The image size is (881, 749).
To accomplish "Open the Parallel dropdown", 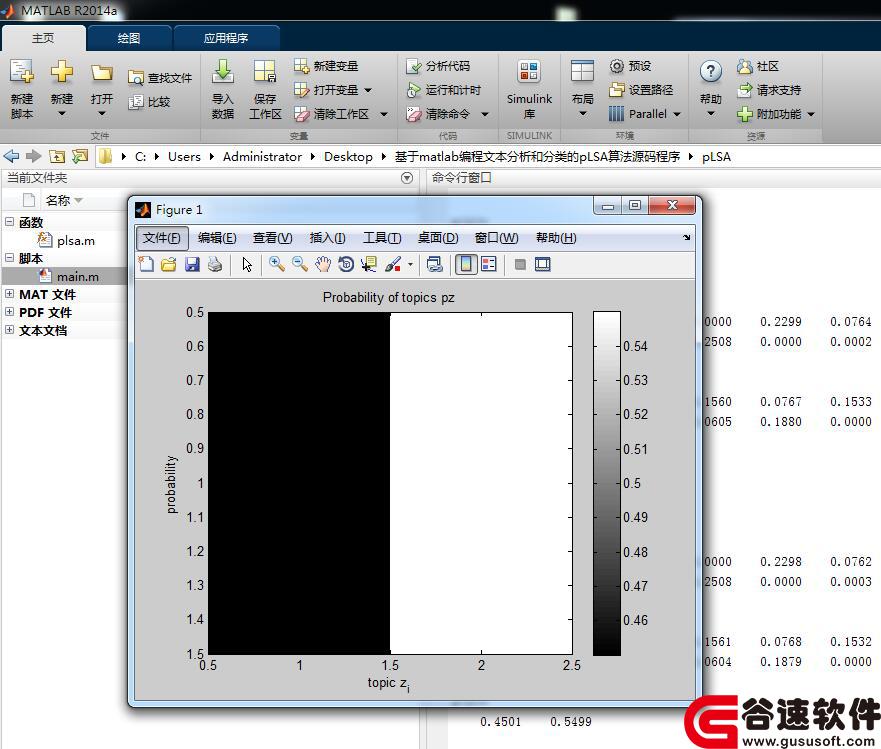I will [677, 114].
